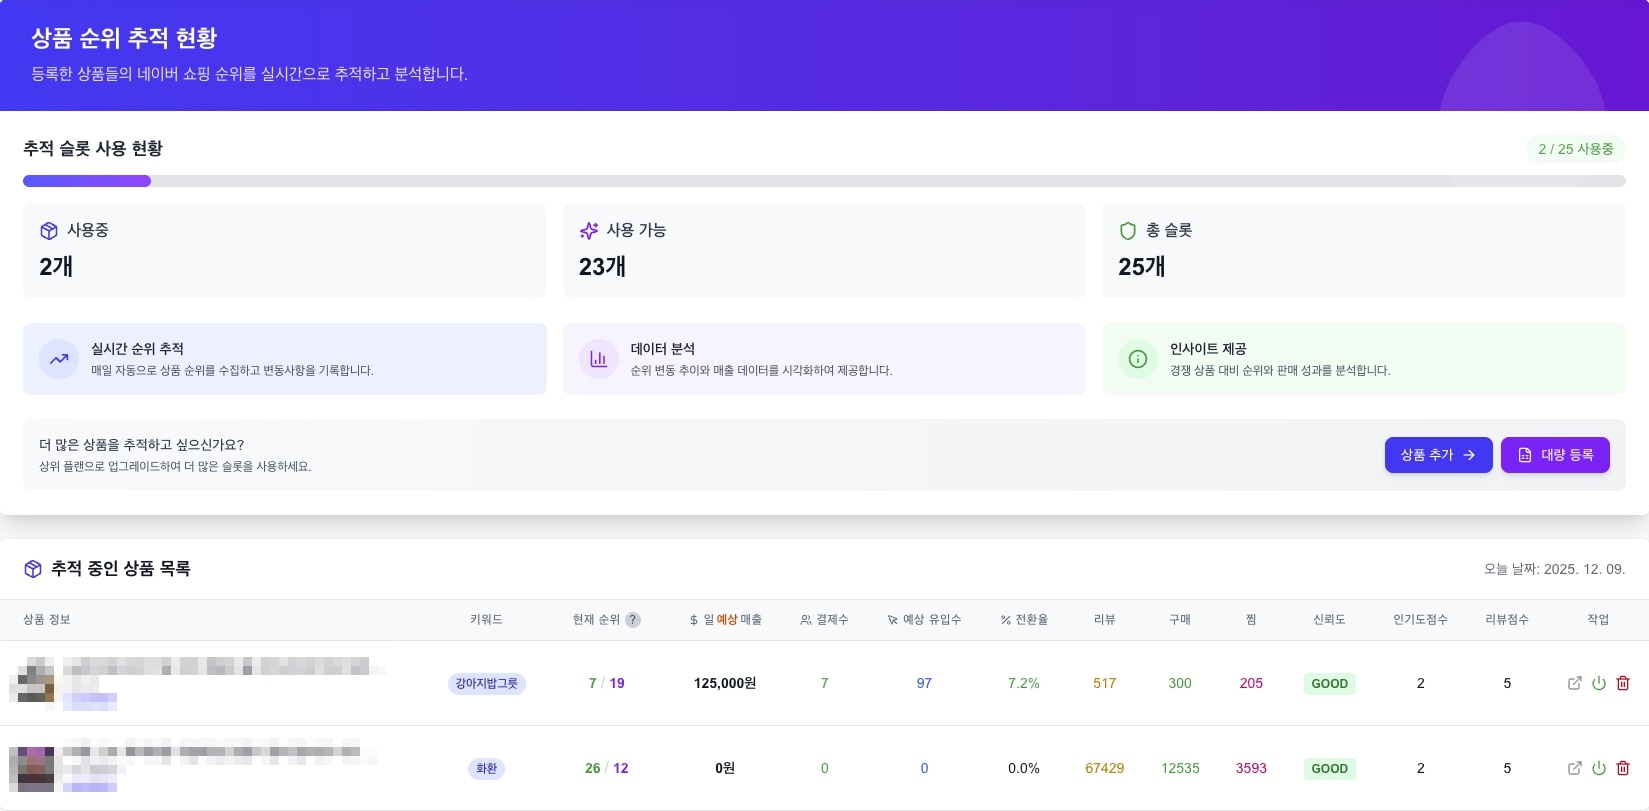Click the 2 / 25 사용중 badge
Screen dimensions: 1649x811
(1576, 149)
